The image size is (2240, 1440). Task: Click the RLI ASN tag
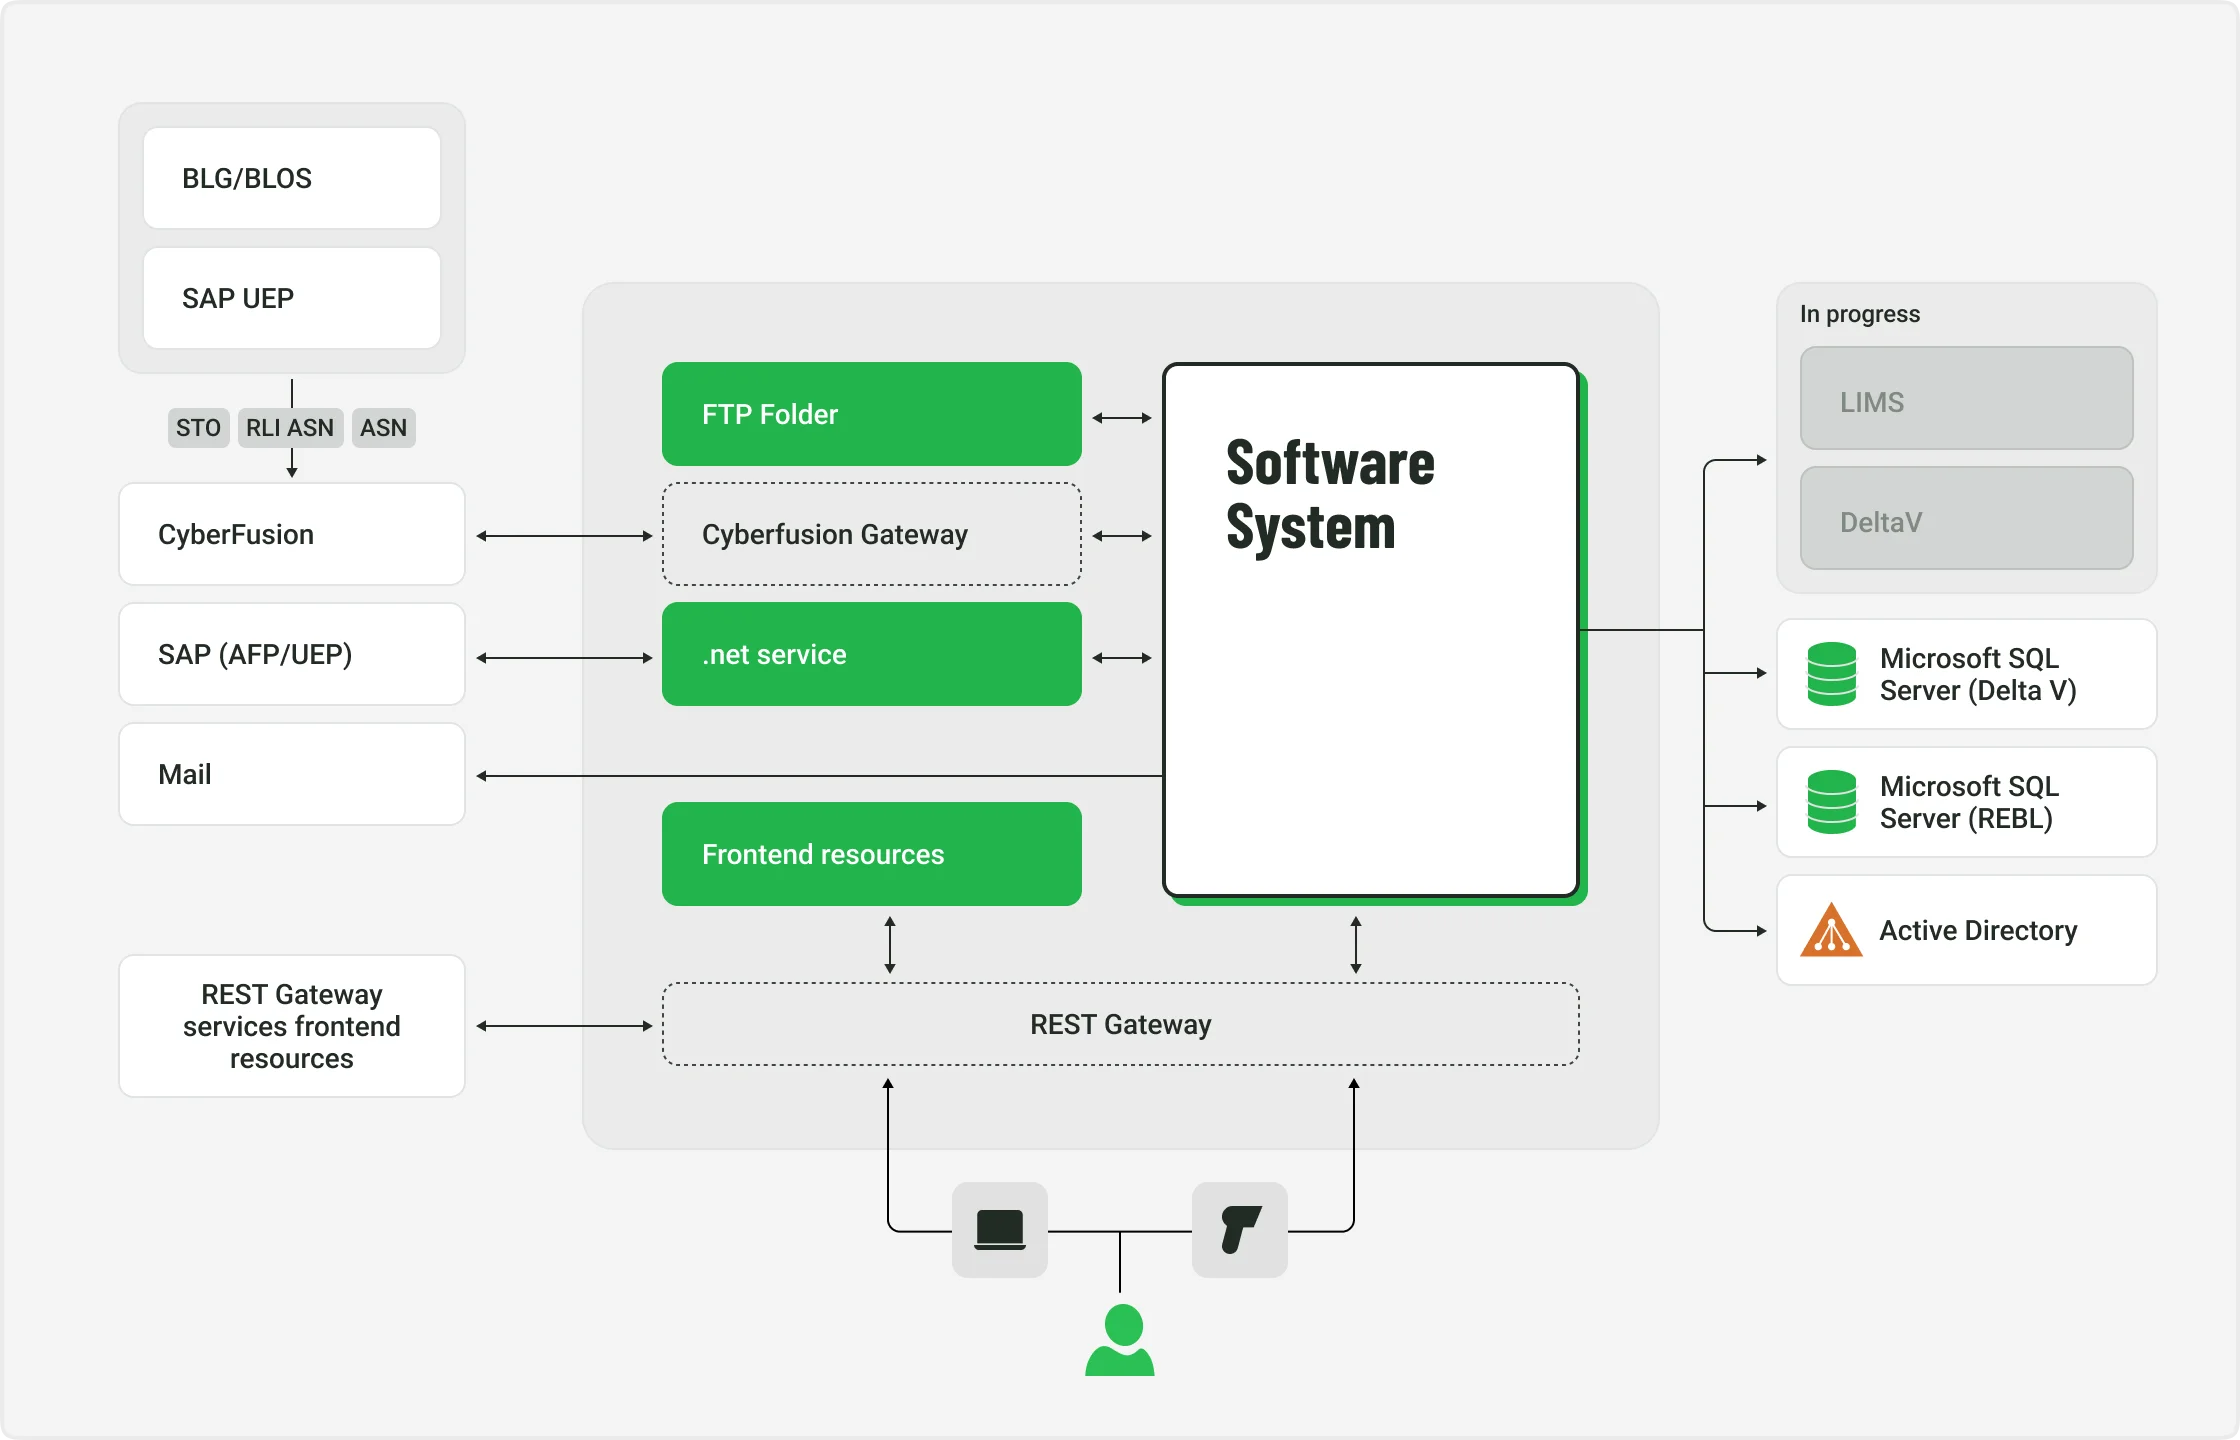(290, 428)
